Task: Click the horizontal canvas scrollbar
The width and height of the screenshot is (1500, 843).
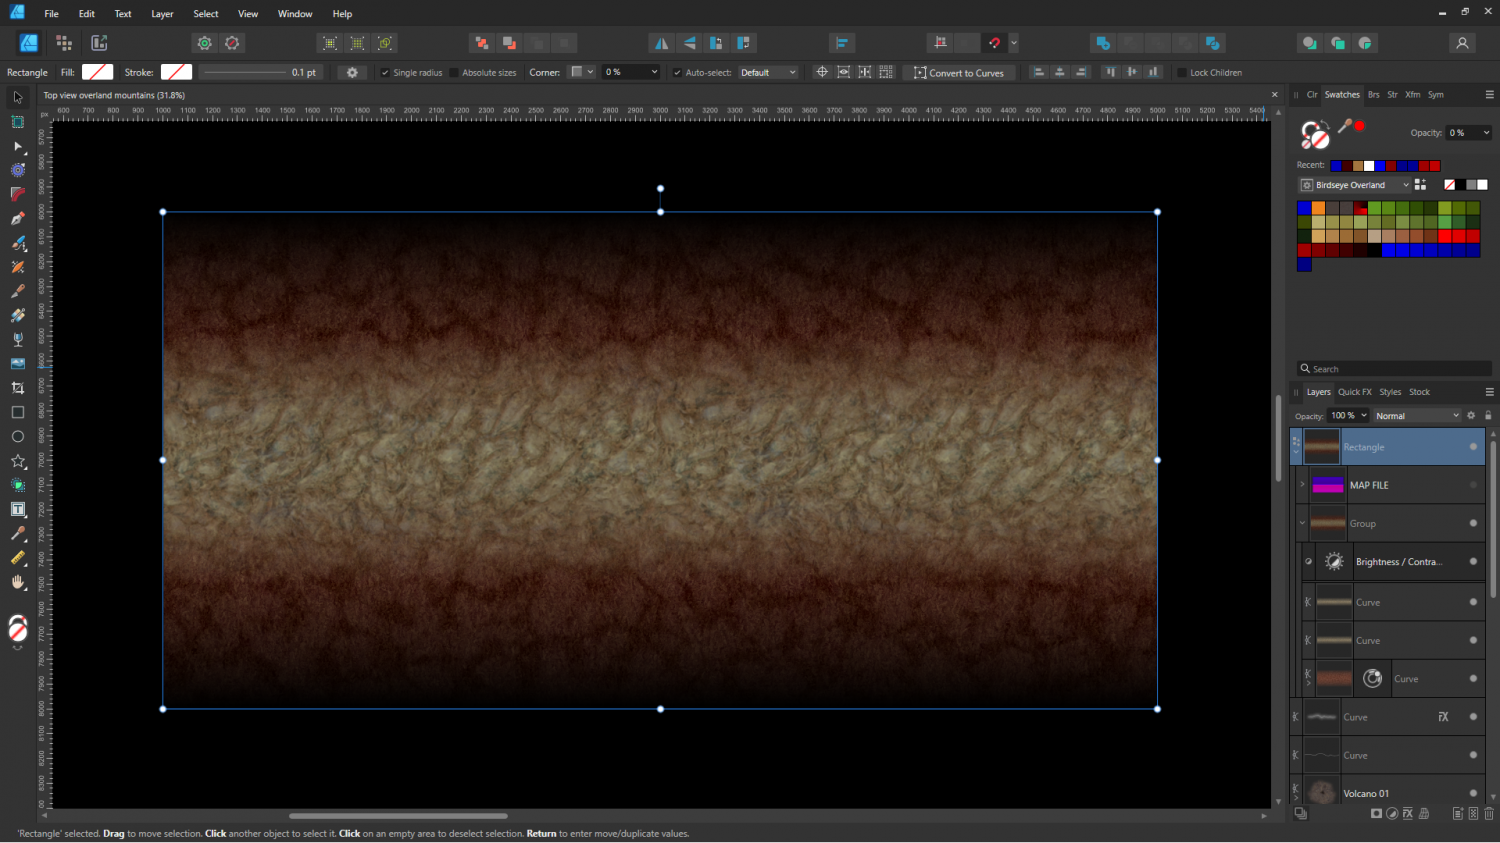Action: (398, 816)
